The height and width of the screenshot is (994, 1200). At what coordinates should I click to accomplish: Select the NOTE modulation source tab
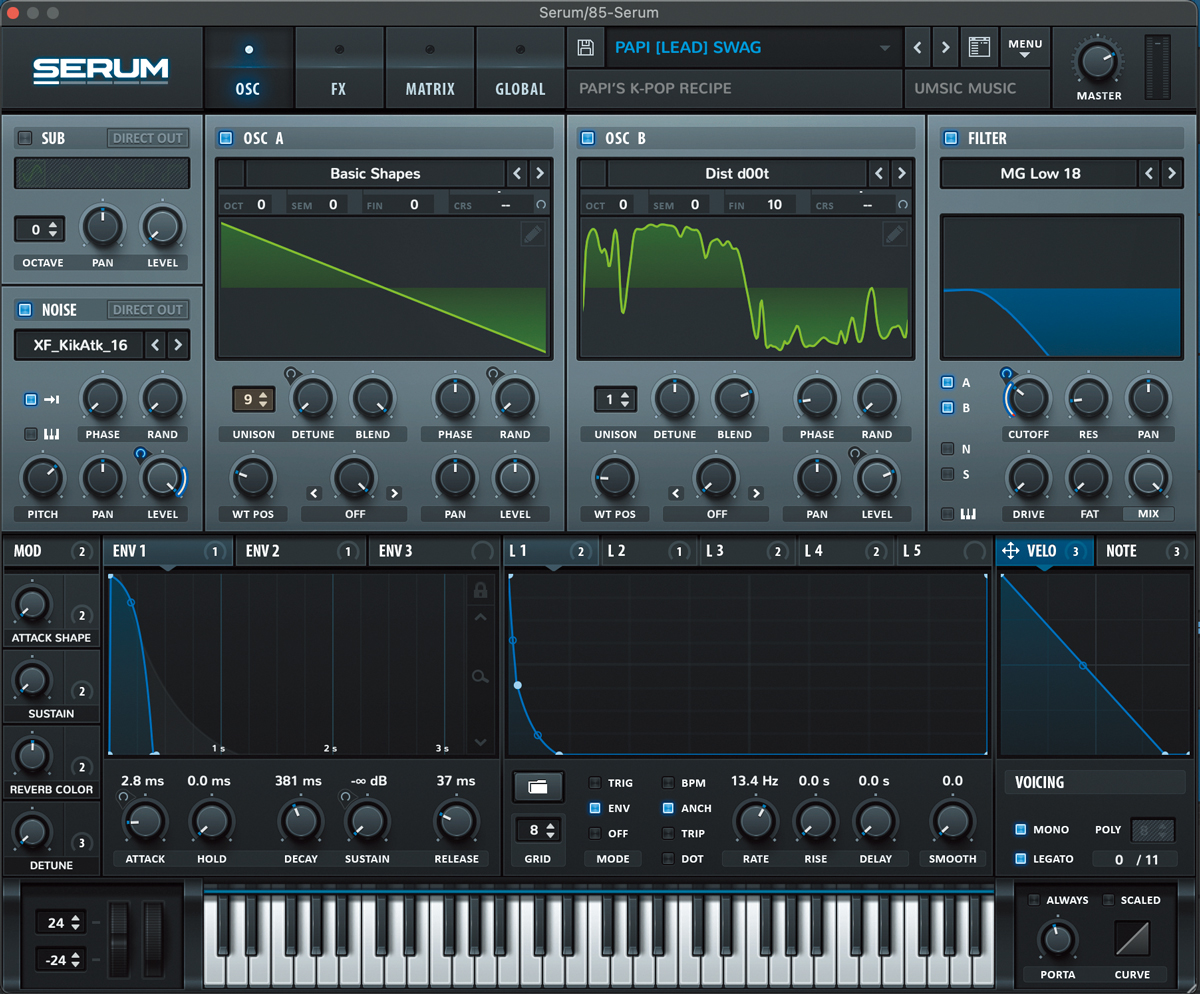tap(1144, 551)
